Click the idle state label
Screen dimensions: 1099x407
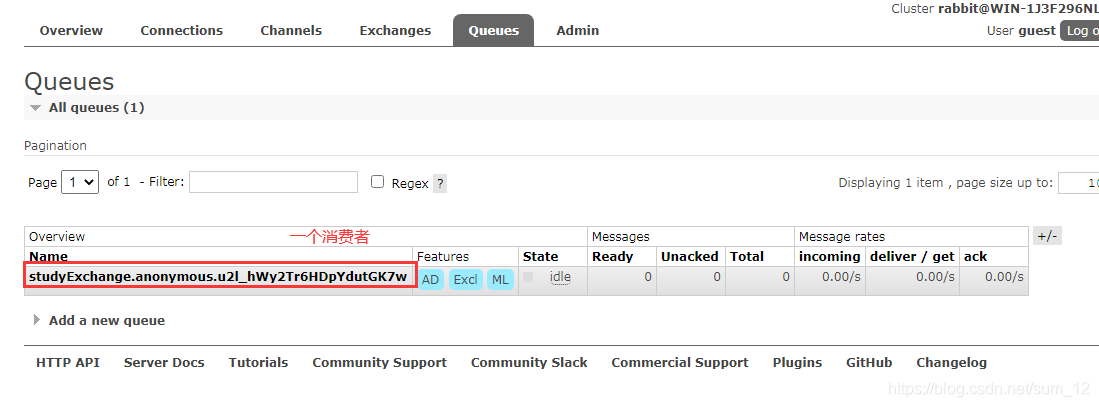click(560, 277)
